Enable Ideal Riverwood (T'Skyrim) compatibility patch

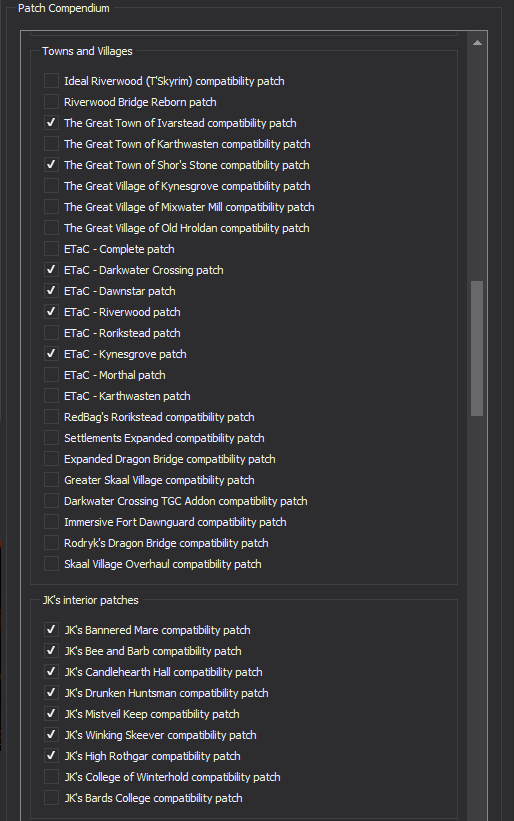51,81
